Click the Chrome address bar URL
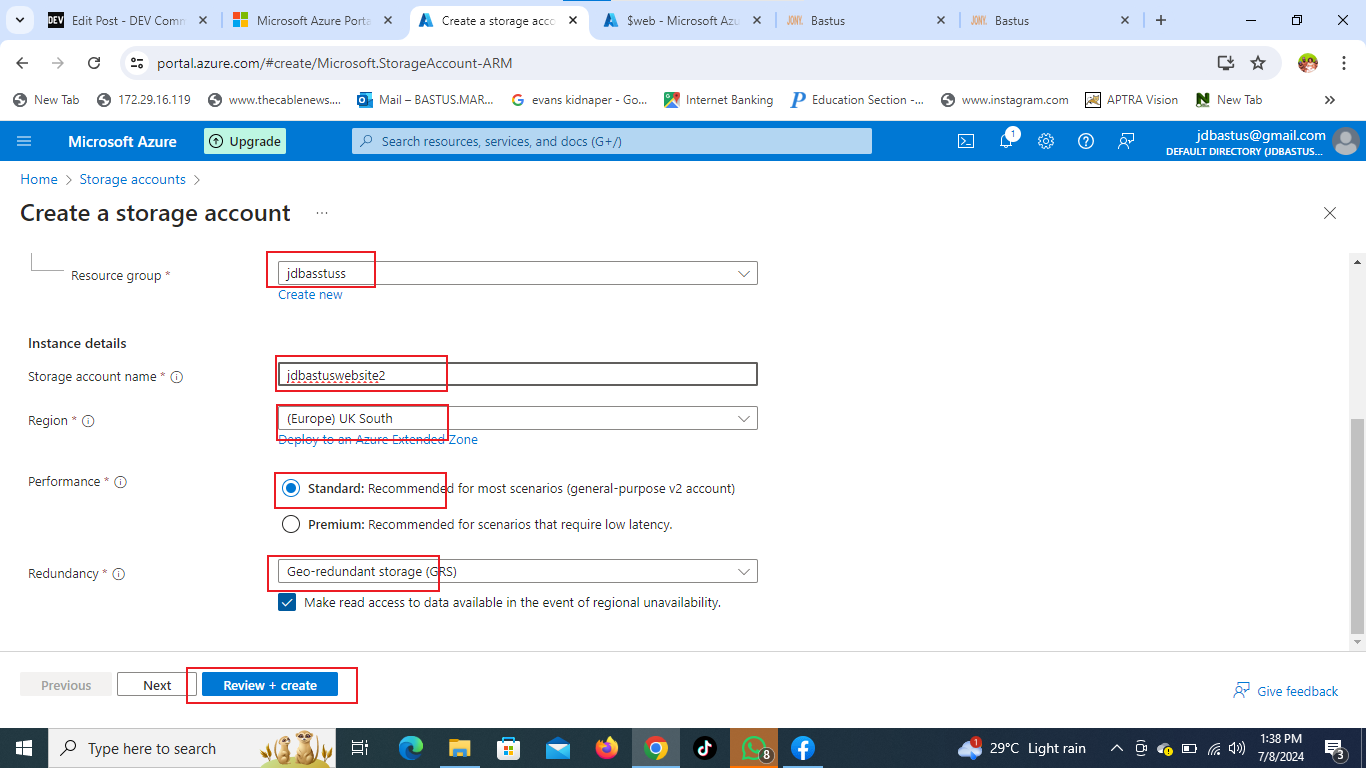The width and height of the screenshot is (1366, 768). tap(335, 63)
